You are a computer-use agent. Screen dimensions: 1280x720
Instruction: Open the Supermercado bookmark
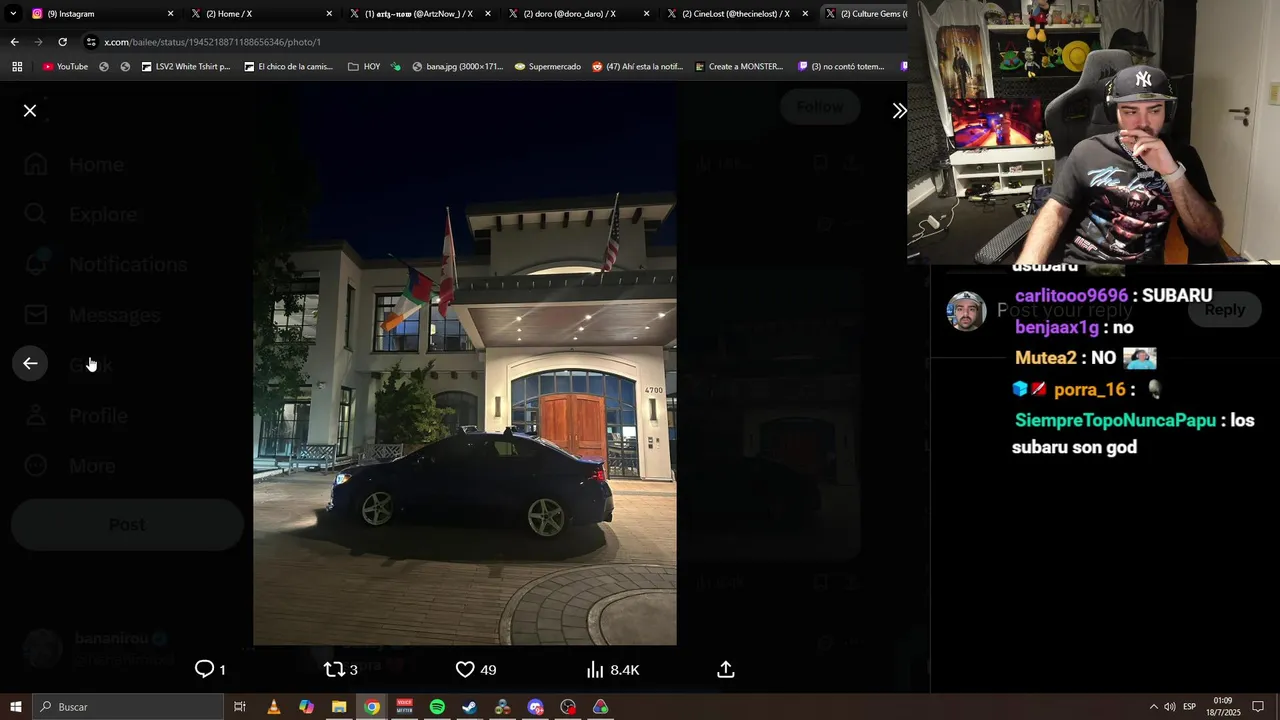[547, 67]
